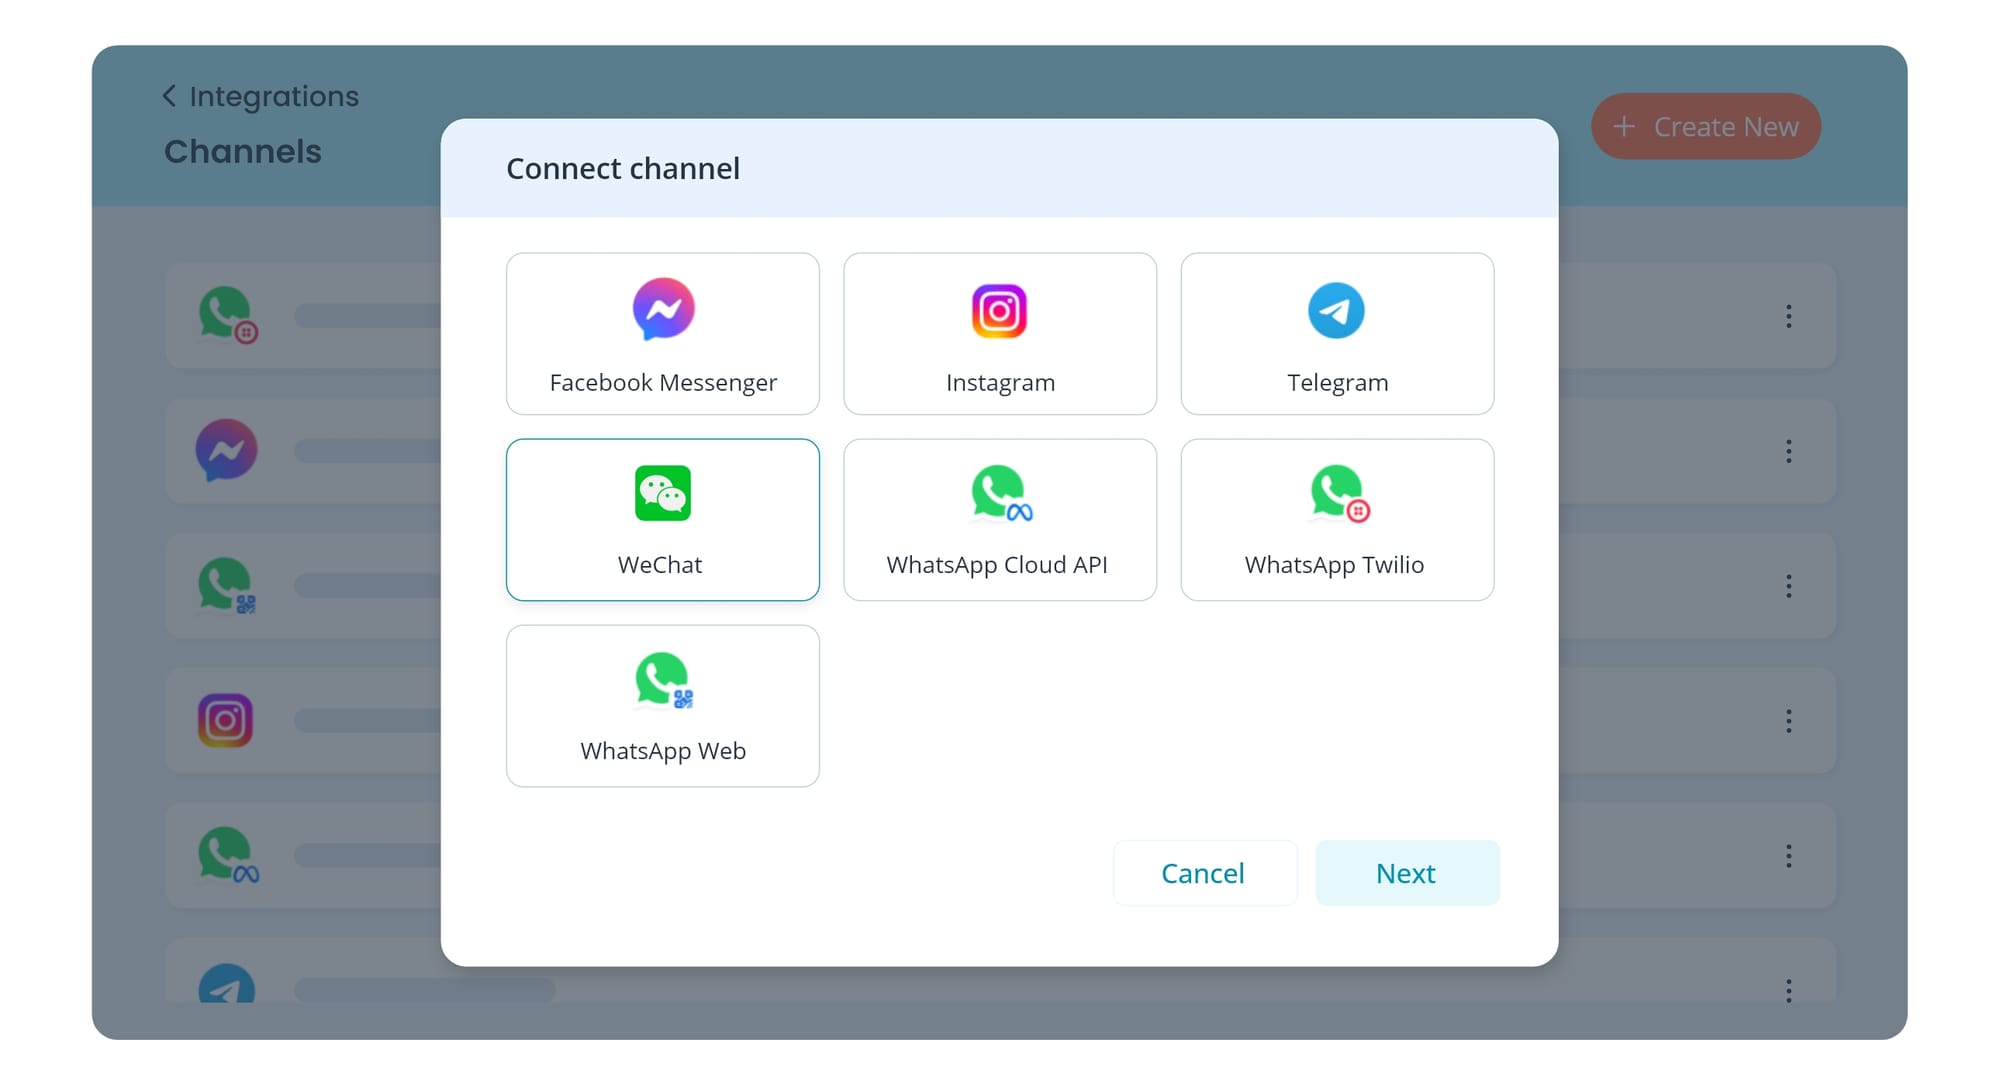Click the highlighted WeChat tile to deselect it

coord(662,519)
